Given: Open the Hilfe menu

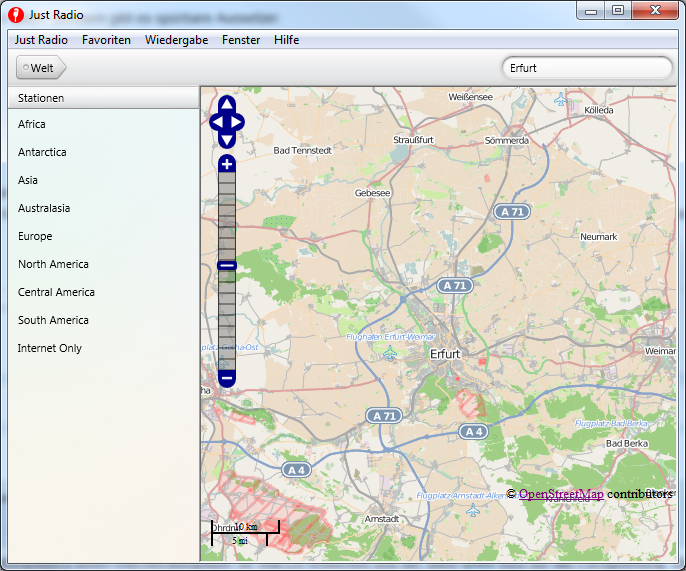Looking at the screenshot, I should 287,40.
